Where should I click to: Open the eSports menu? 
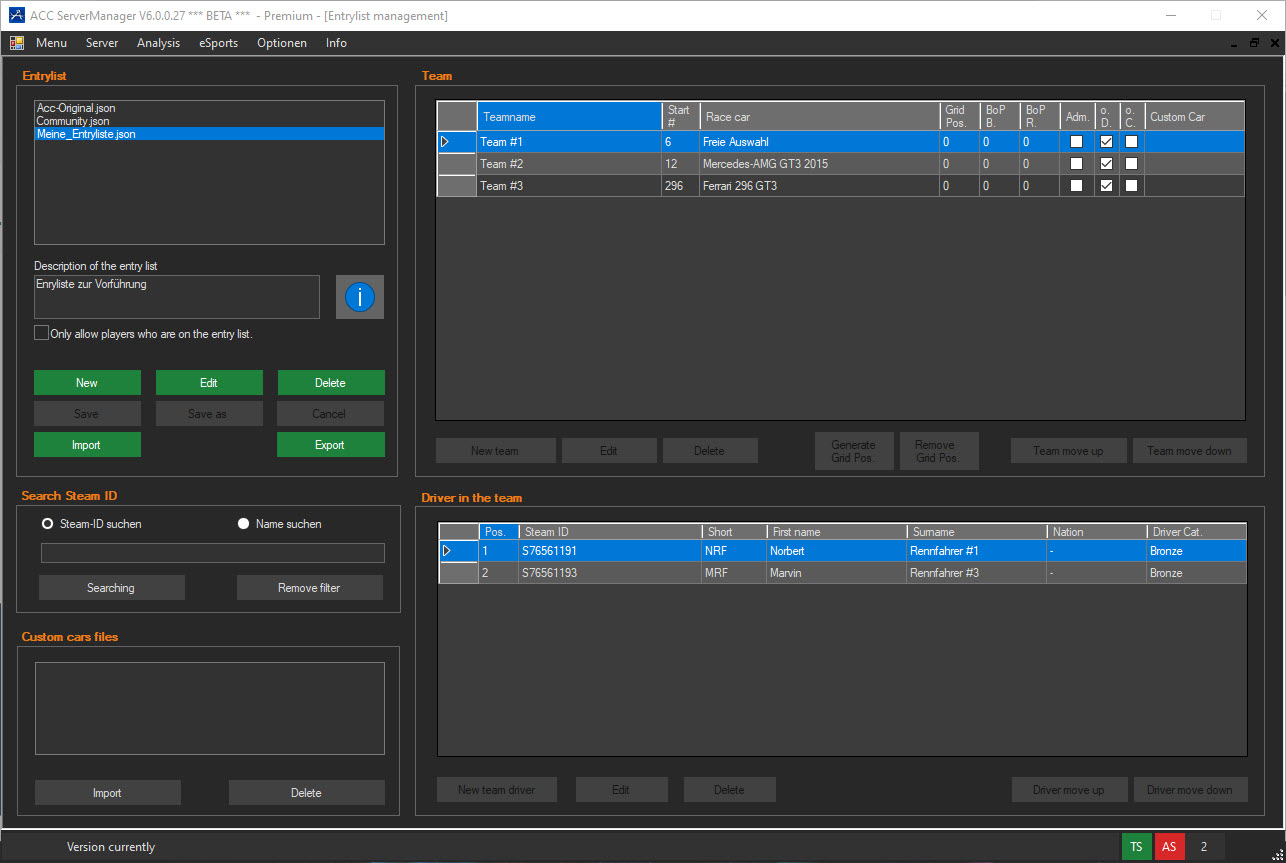(x=218, y=43)
